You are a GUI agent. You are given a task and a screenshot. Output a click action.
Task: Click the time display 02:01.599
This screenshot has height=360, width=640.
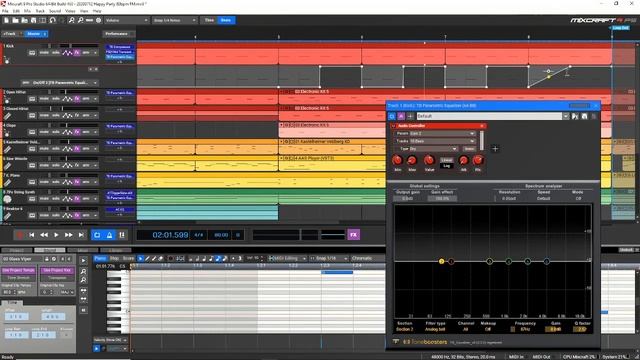(x=170, y=235)
